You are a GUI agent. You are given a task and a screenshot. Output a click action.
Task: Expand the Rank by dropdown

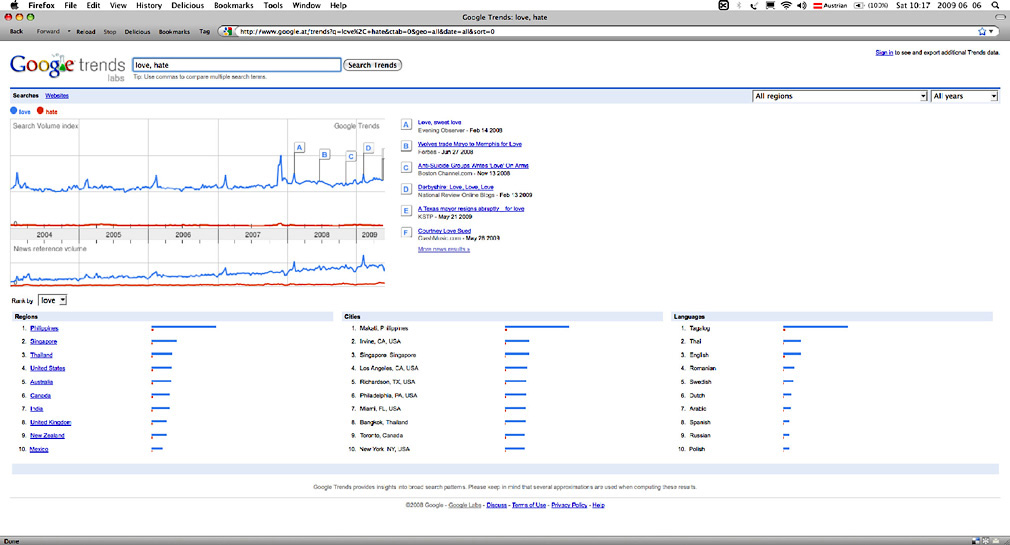pos(53,300)
